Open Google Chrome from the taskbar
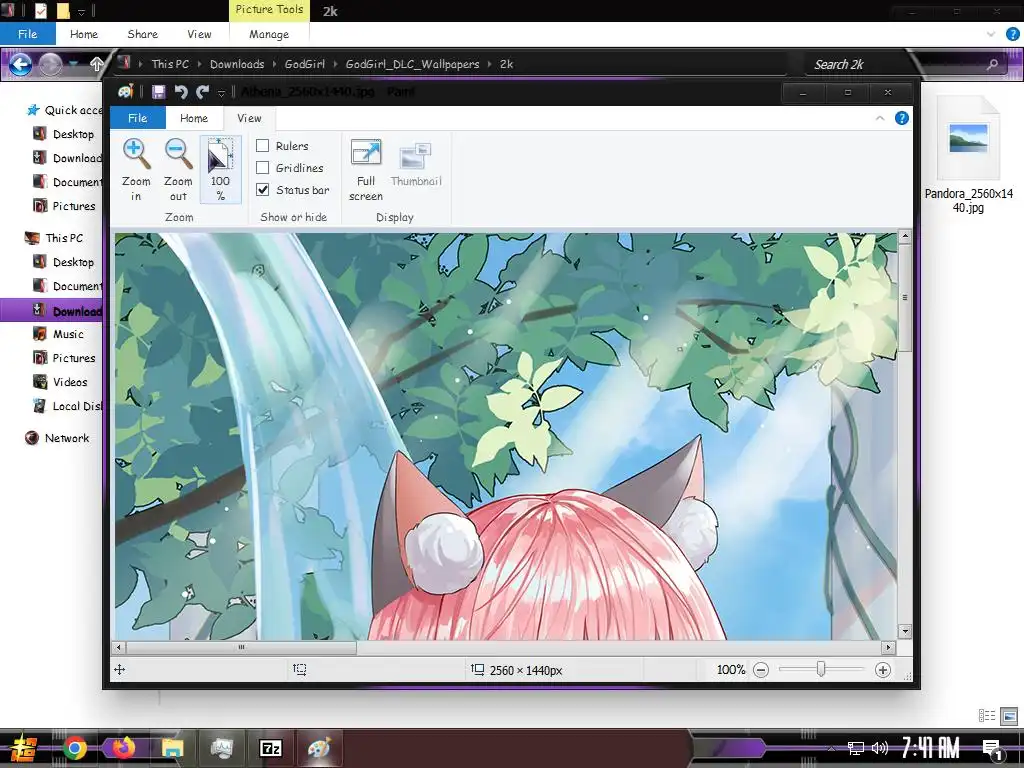This screenshot has height=768, width=1024. coord(74,748)
